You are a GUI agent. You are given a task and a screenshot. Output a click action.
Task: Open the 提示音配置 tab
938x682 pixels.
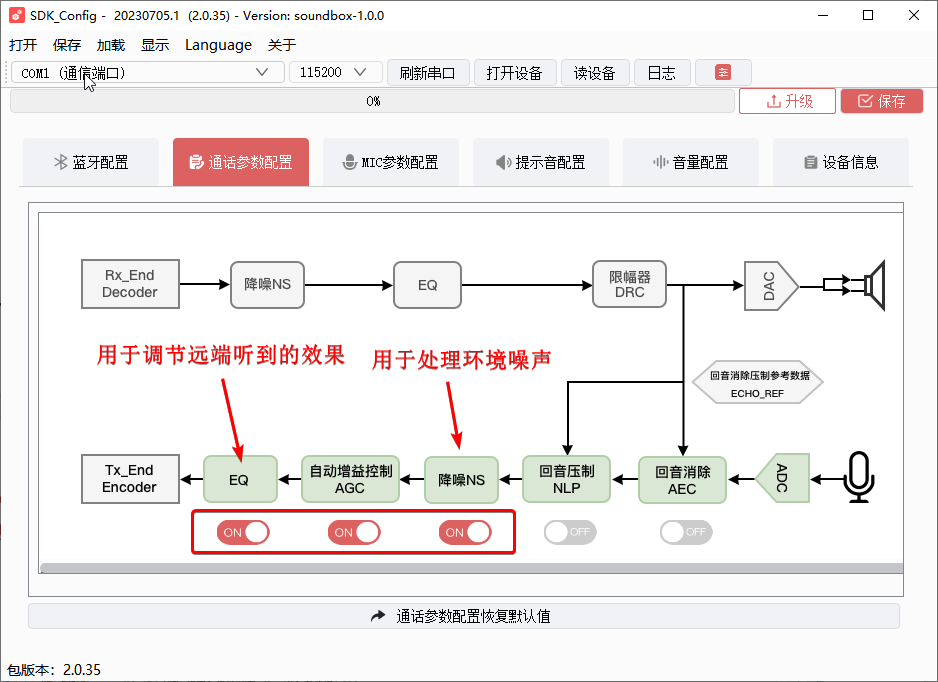(x=541, y=162)
